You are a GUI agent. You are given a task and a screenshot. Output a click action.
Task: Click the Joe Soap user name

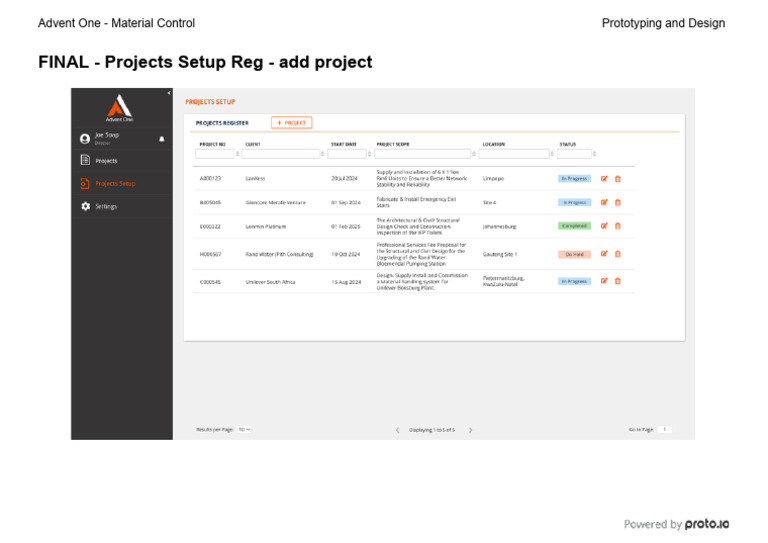point(107,135)
